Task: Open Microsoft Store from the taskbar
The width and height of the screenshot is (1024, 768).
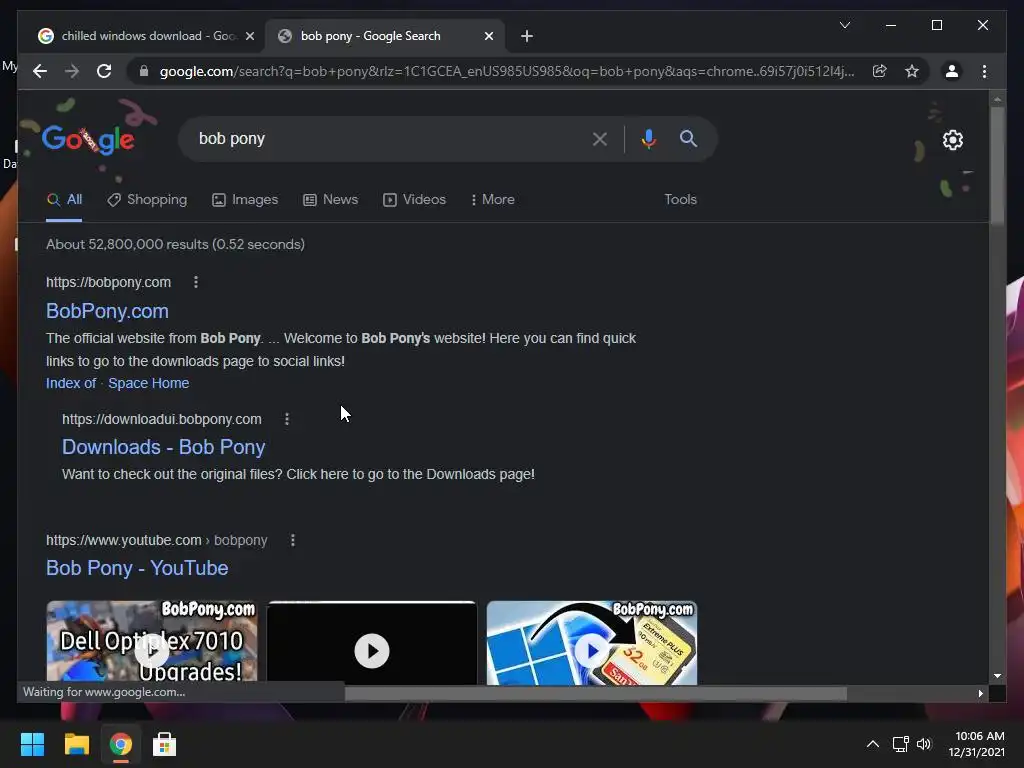Action: tap(165, 744)
